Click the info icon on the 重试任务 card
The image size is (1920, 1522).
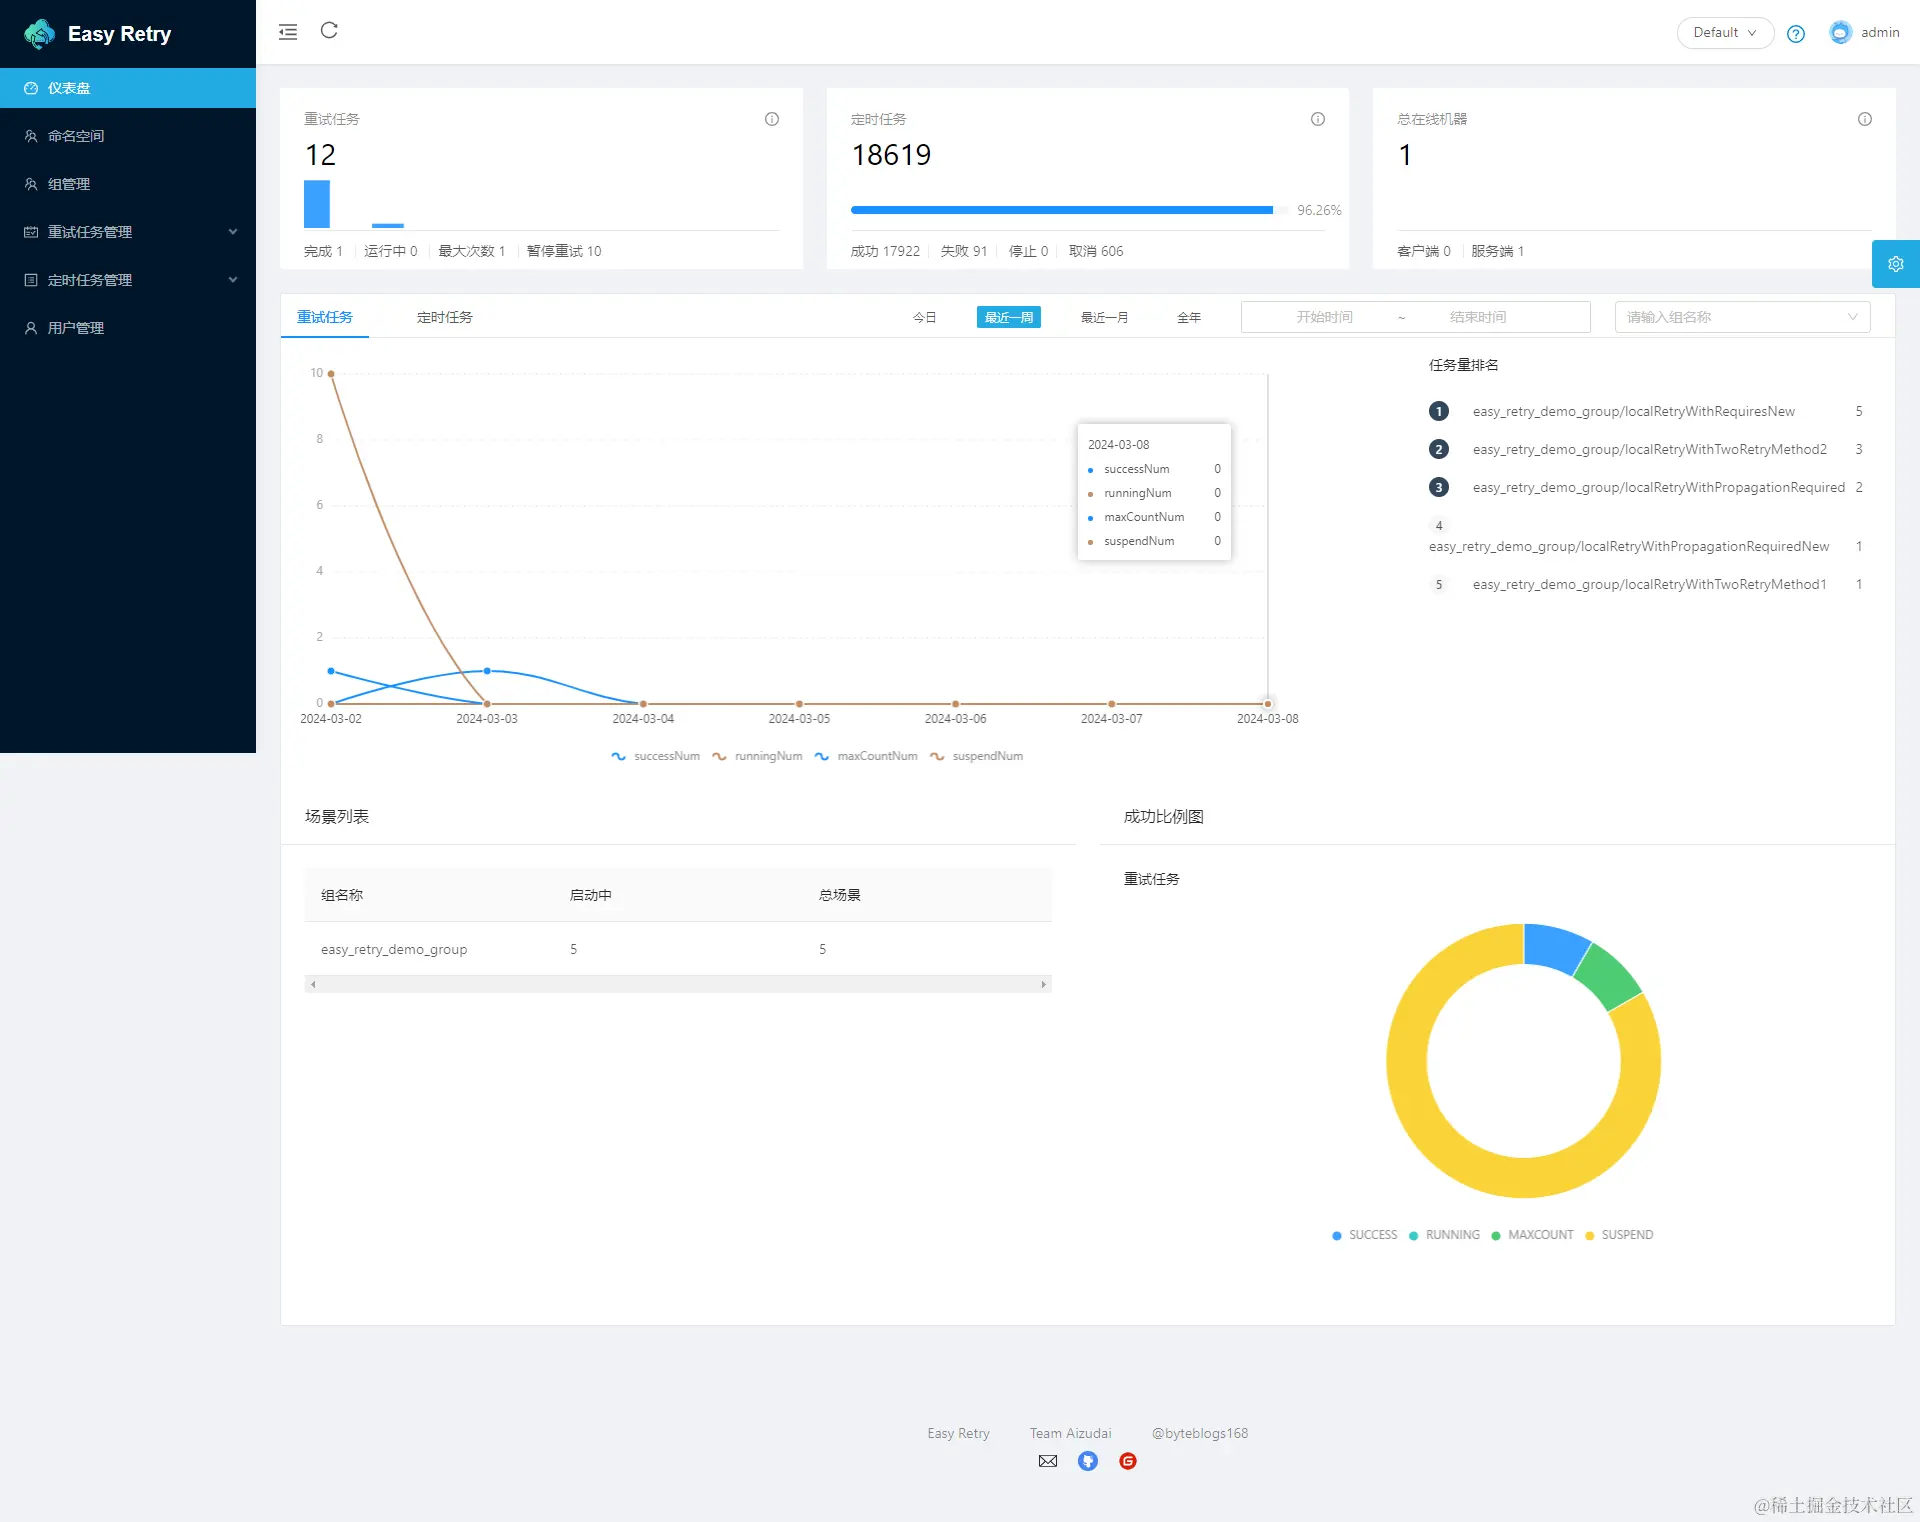(772, 119)
